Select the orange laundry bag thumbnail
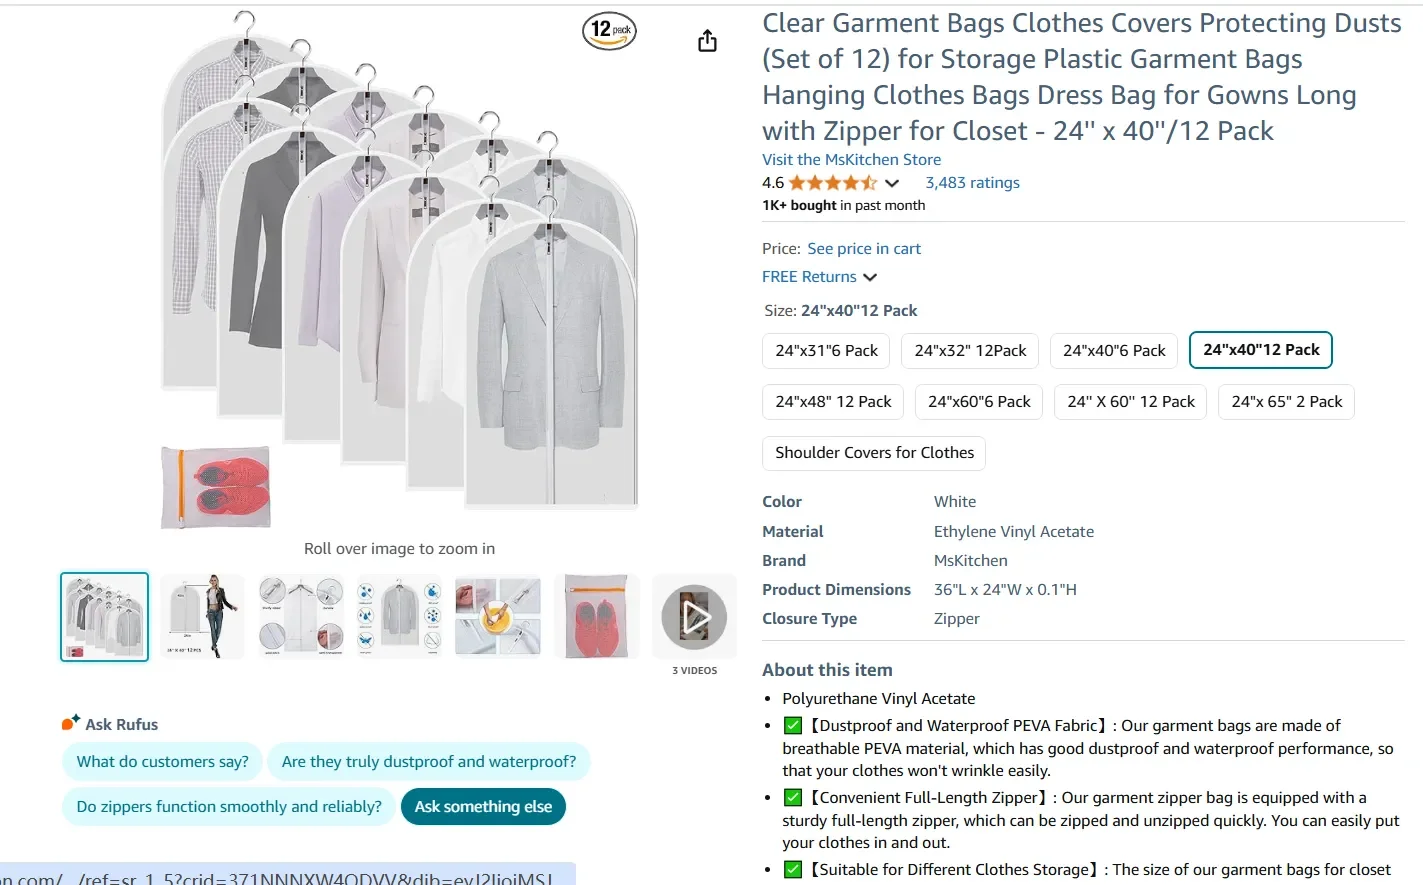The width and height of the screenshot is (1423, 885). pos(596,616)
